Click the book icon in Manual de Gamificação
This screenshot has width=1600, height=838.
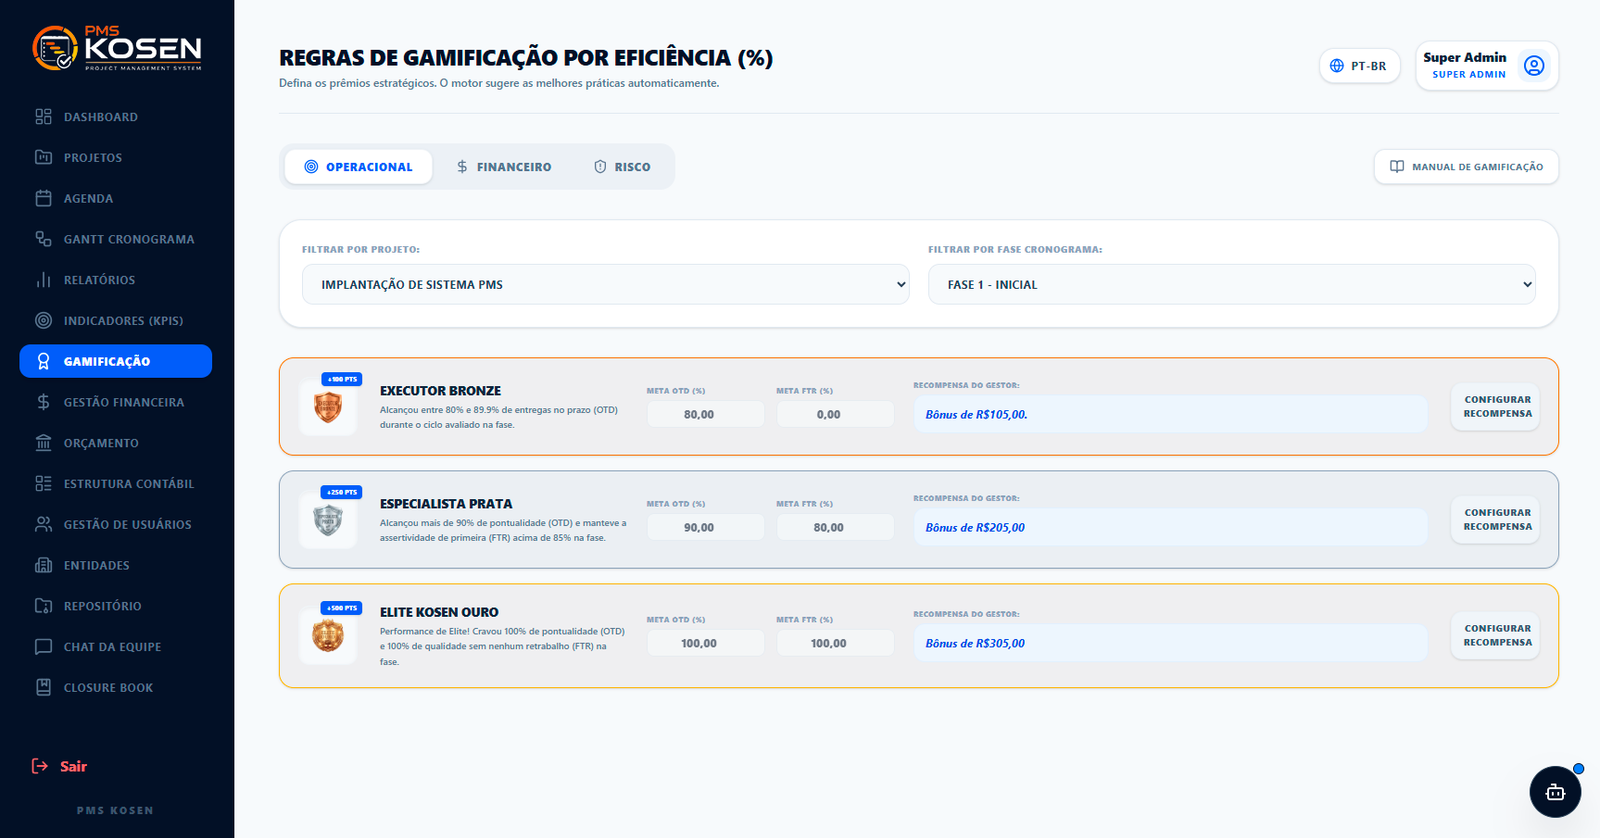pyautogui.click(x=1397, y=167)
